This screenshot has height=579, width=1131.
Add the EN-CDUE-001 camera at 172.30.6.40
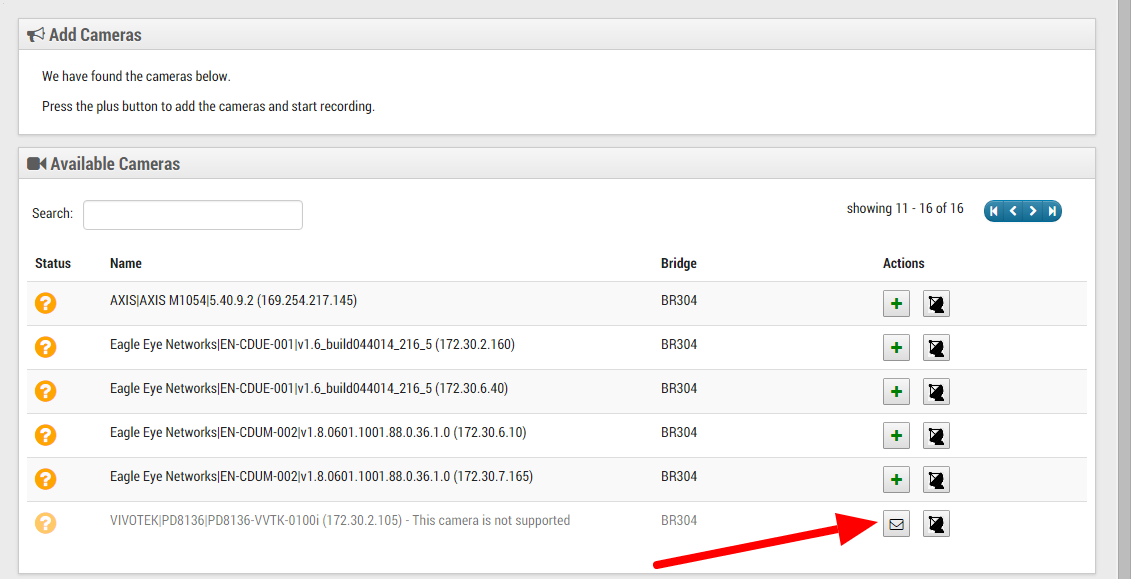pyautogui.click(x=896, y=392)
